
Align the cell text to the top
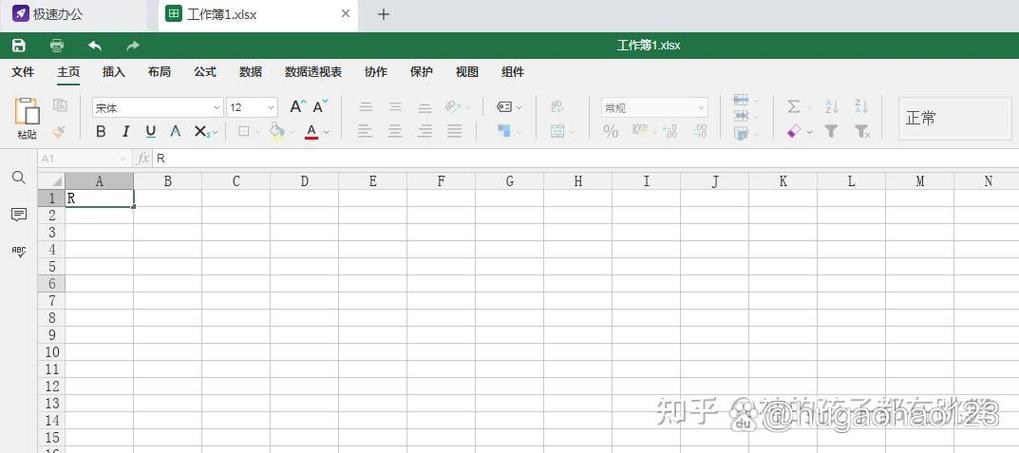click(x=366, y=107)
